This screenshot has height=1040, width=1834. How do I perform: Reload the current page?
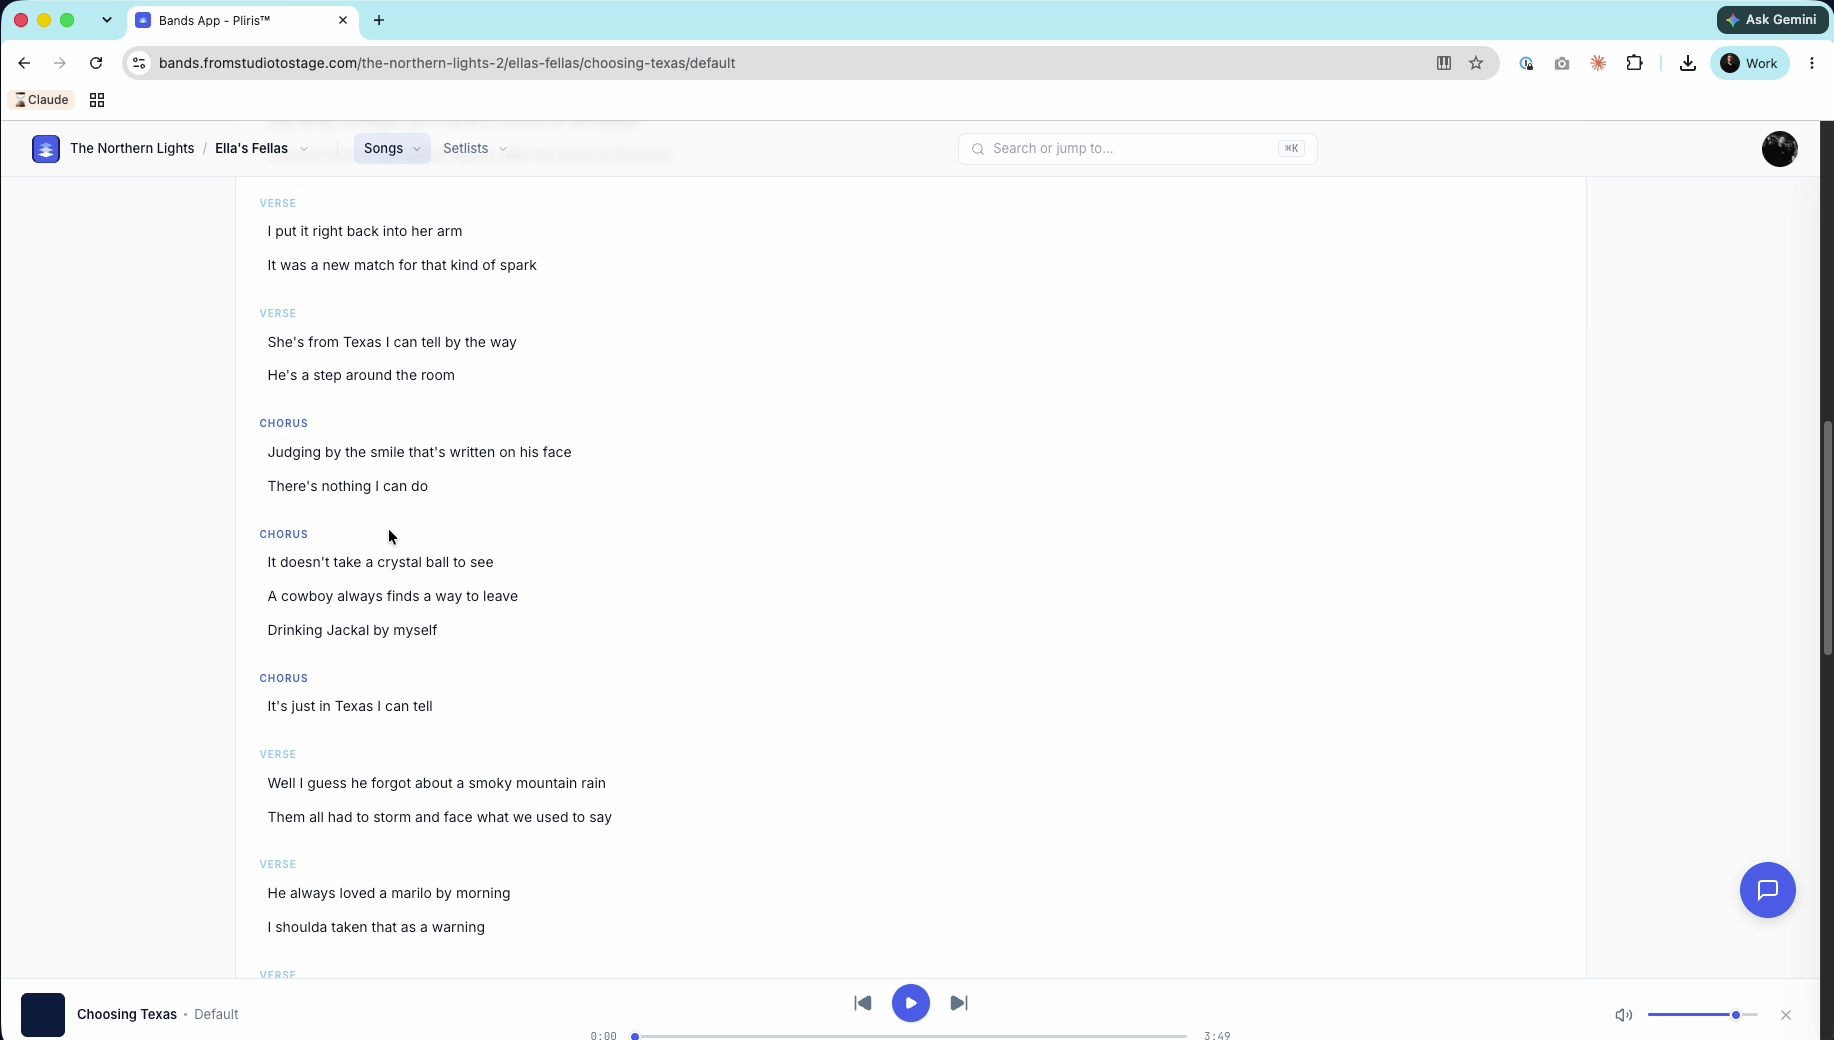coord(96,63)
